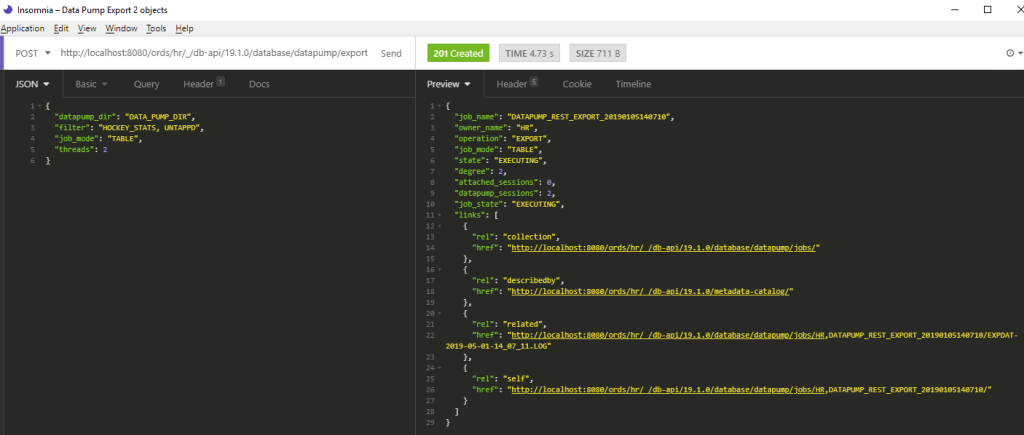Follow the metadata-catalog href link
Image resolution: width=1024 pixels, height=435 pixels.
point(650,291)
